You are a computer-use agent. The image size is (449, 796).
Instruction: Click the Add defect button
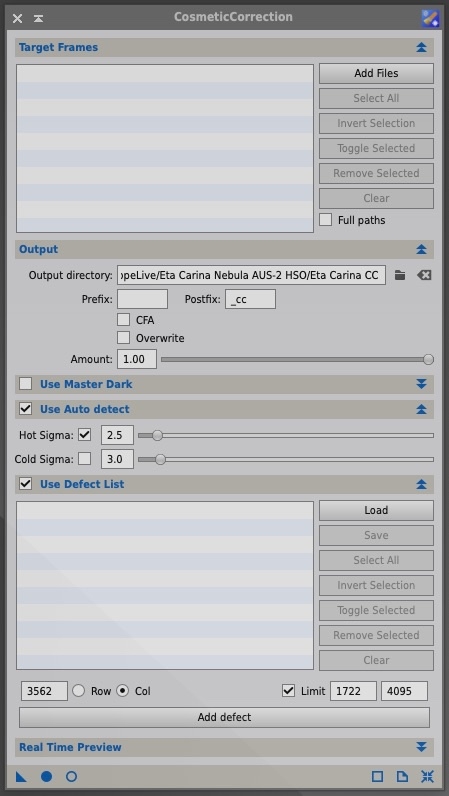[224, 717]
